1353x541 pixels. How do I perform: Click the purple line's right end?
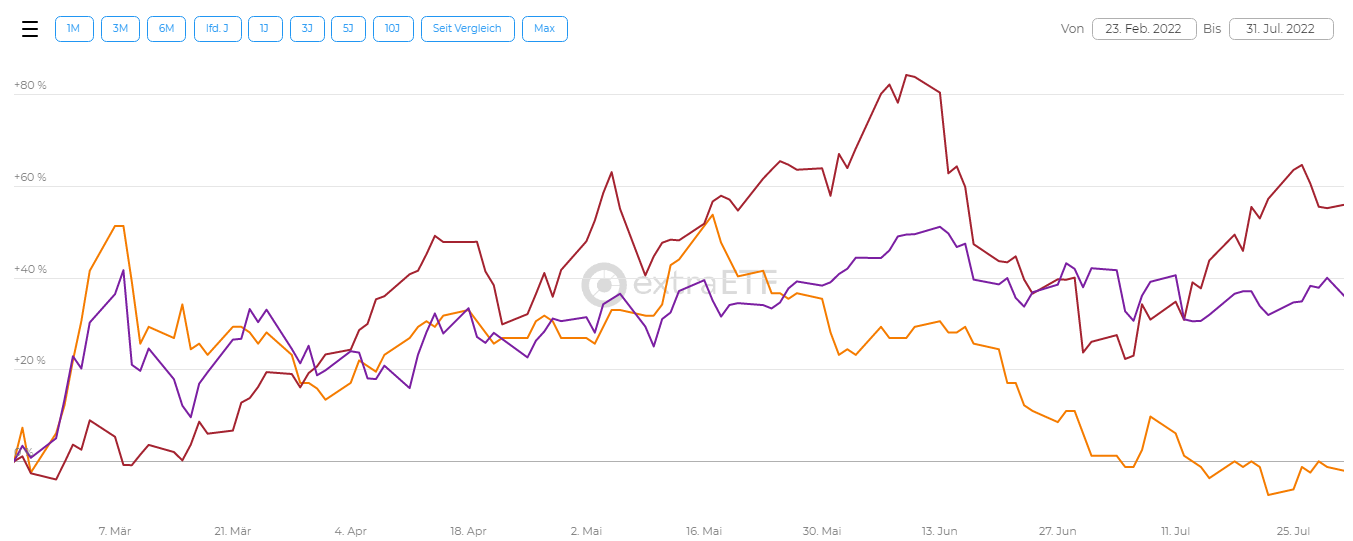(x=1343, y=295)
